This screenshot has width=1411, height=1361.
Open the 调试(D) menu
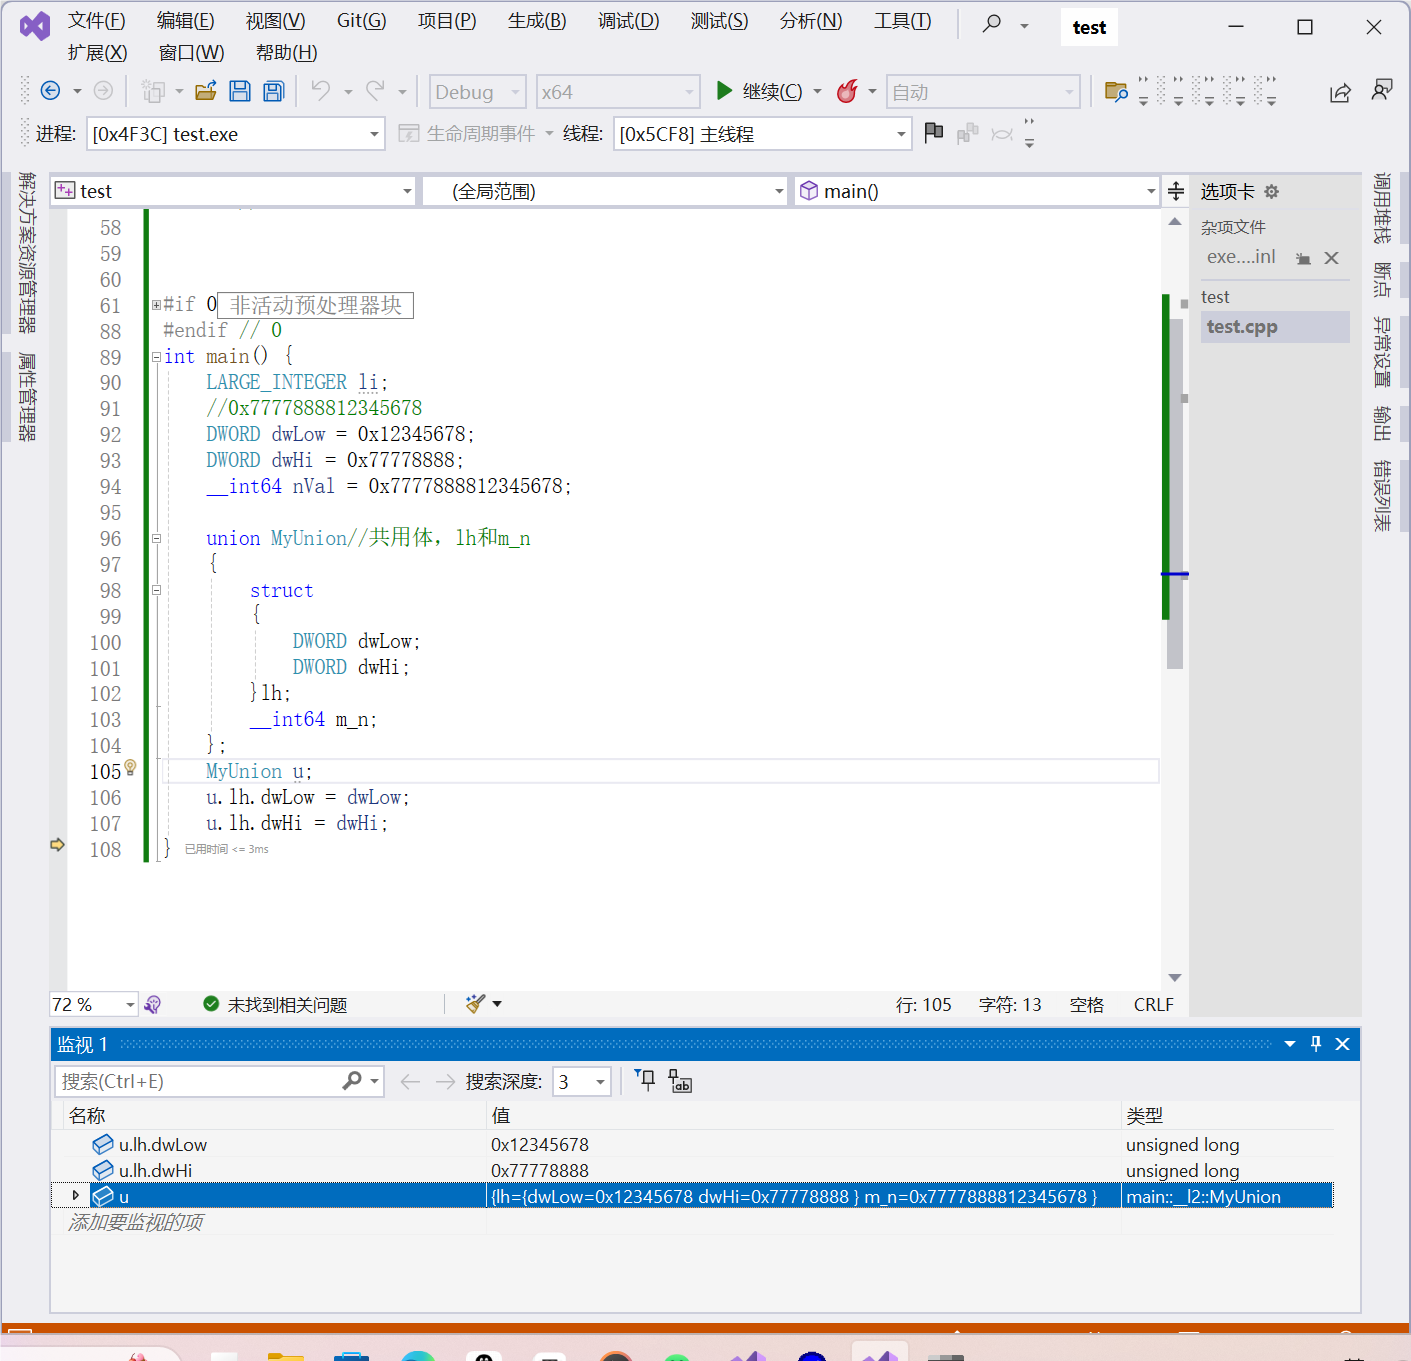tap(628, 21)
